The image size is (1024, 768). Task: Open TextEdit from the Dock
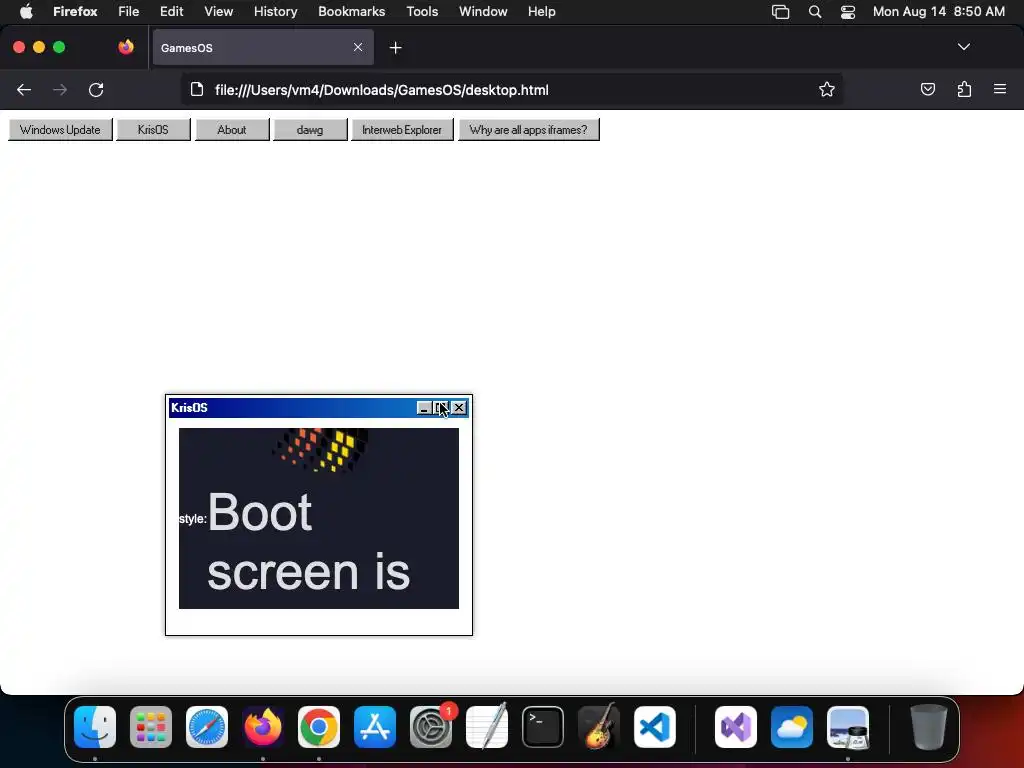point(487,727)
